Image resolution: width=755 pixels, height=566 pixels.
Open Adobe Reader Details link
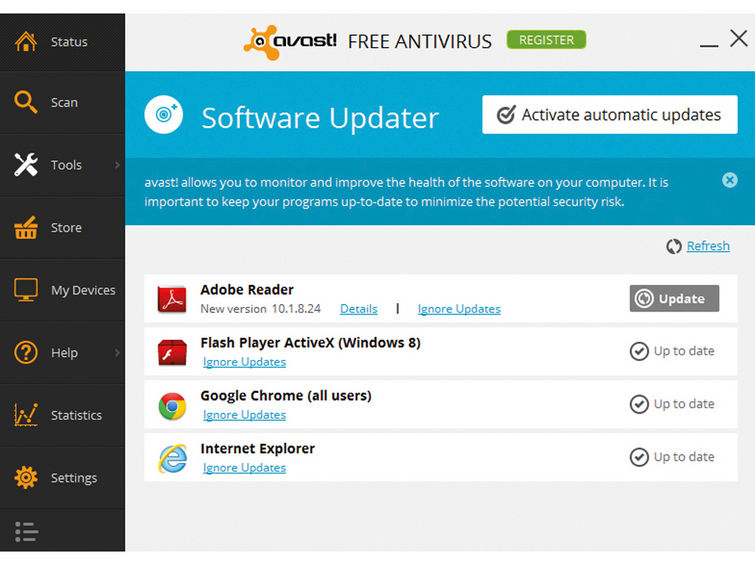coord(359,309)
